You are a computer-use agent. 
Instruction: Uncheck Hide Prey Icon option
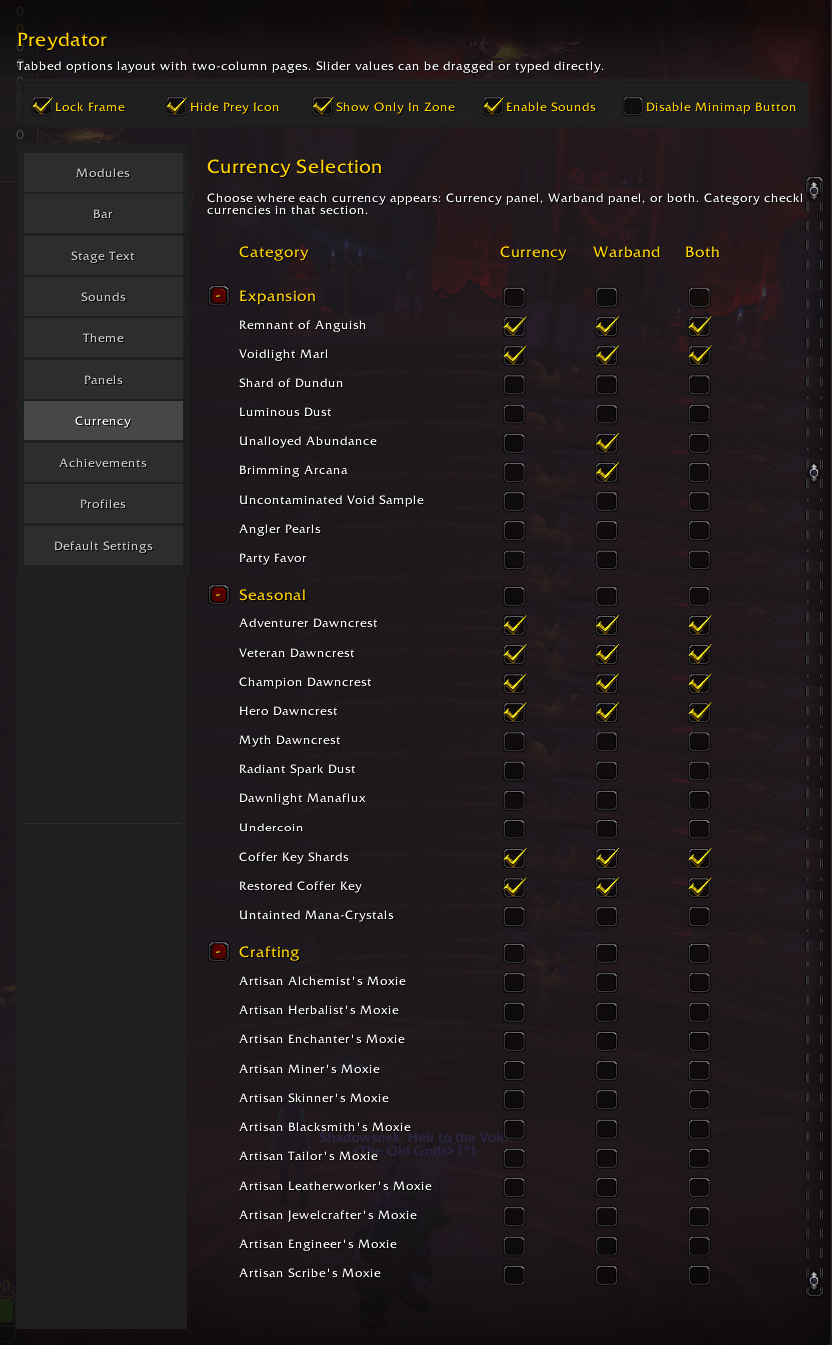pos(177,106)
